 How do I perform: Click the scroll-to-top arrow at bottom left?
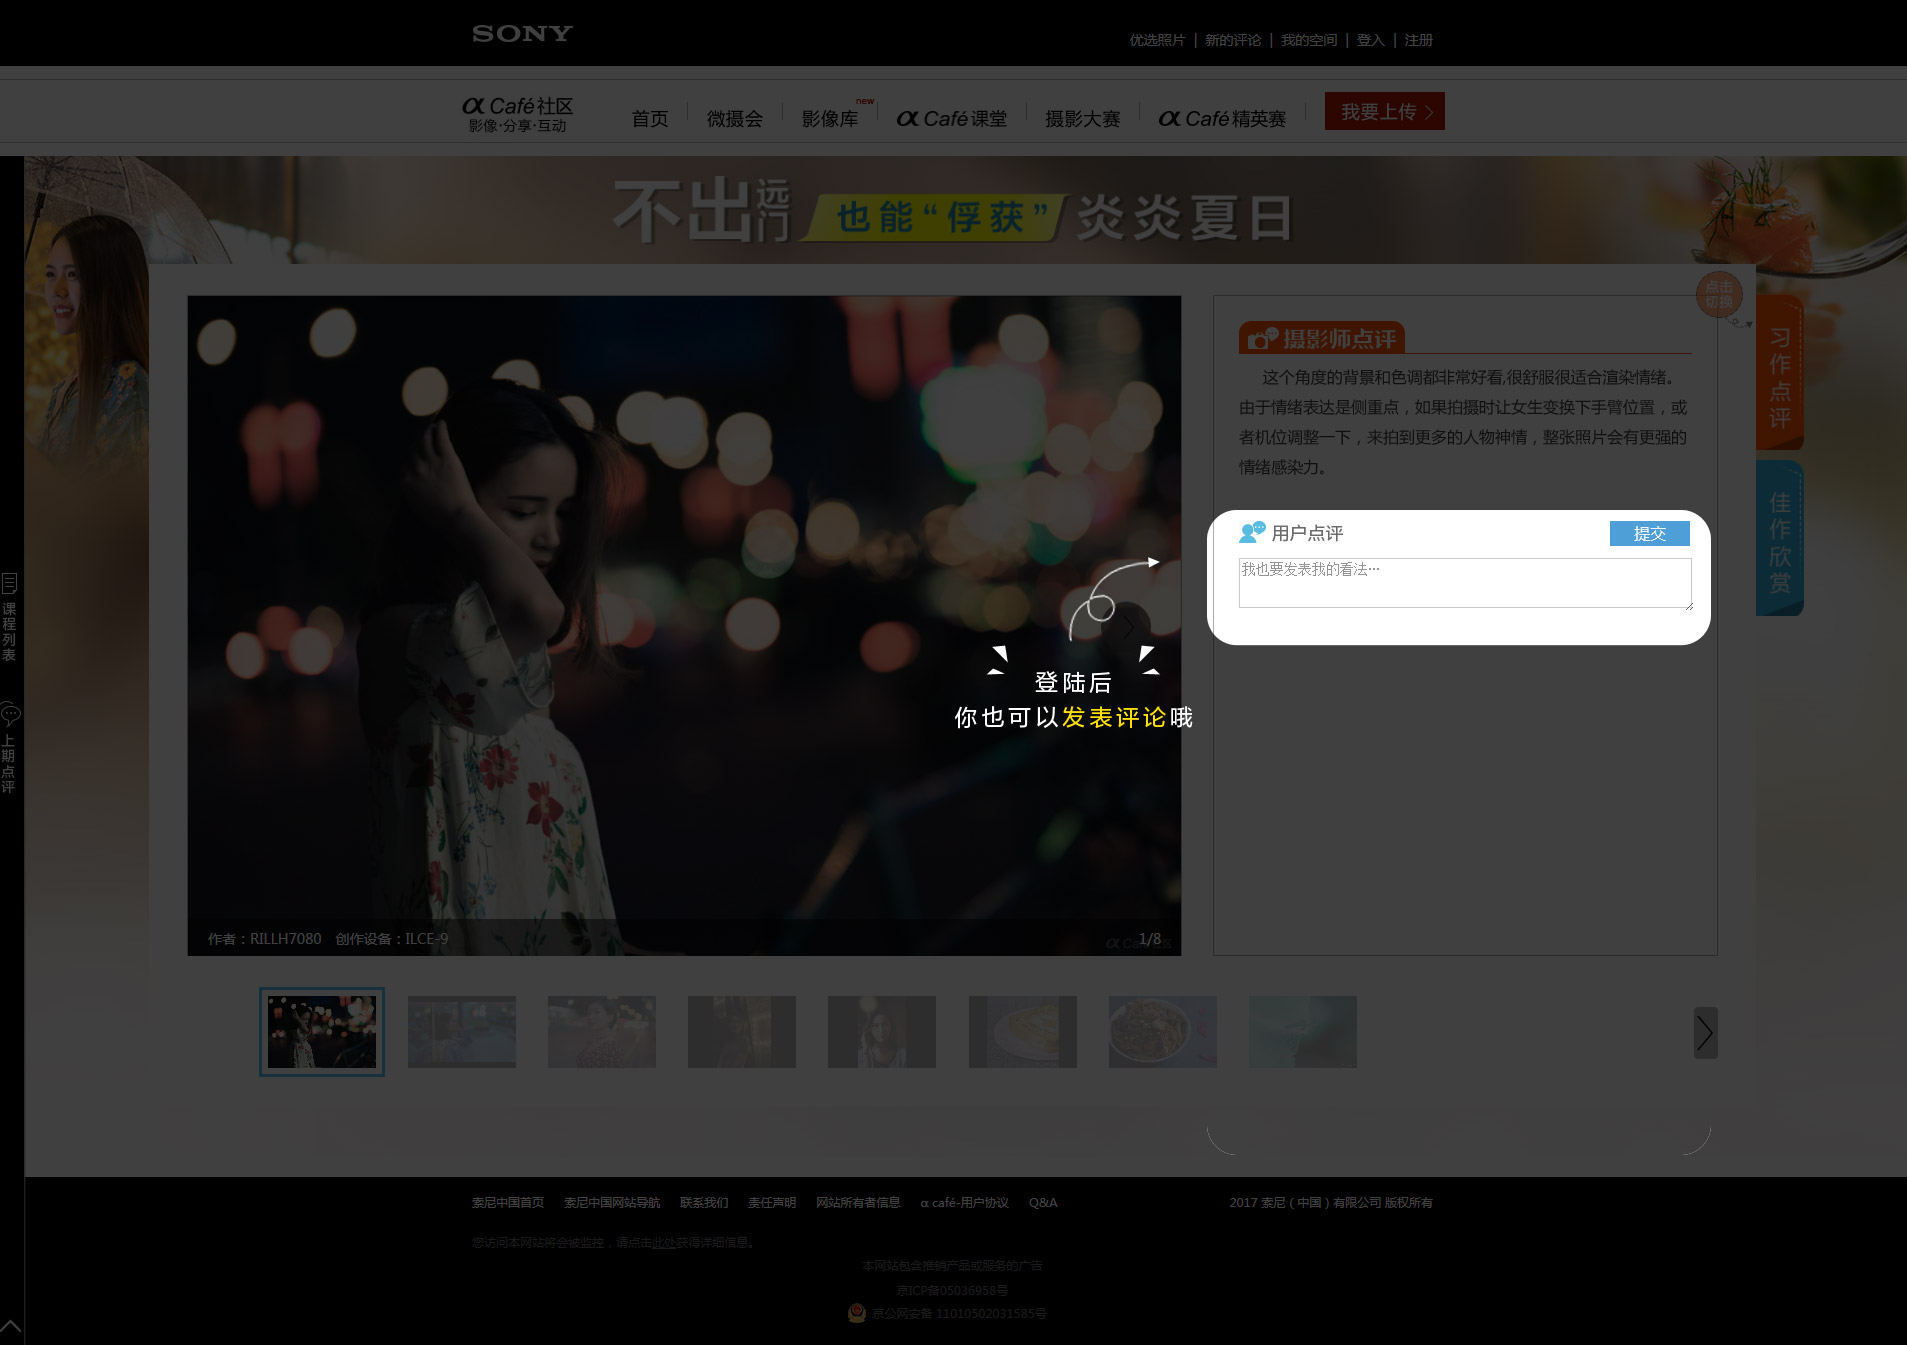coord(10,1327)
